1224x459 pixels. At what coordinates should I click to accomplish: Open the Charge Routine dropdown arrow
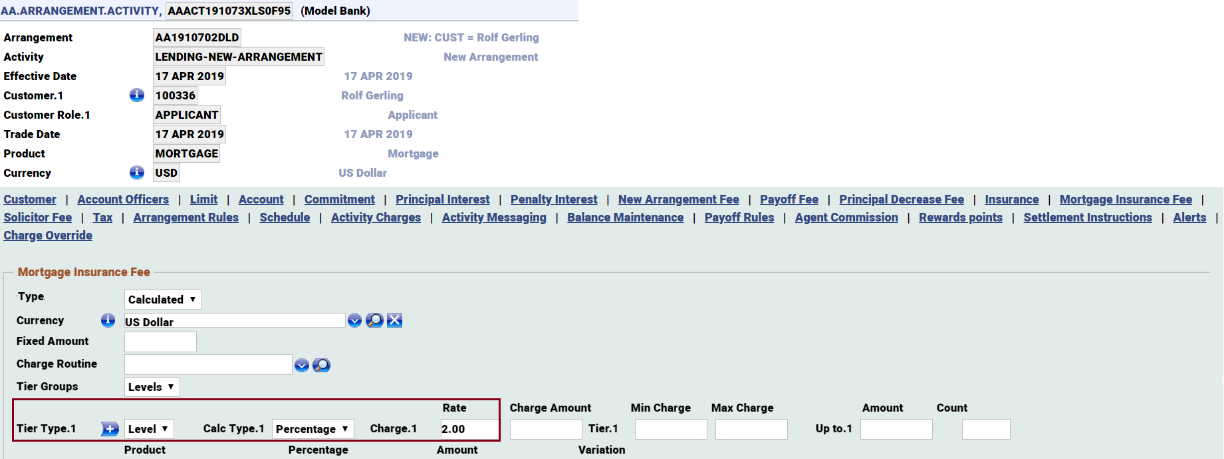(302, 365)
